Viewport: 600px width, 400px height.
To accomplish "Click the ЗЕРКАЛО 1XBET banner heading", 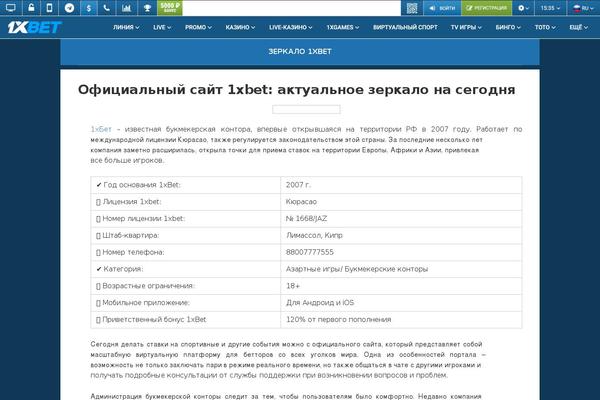I will [300, 51].
